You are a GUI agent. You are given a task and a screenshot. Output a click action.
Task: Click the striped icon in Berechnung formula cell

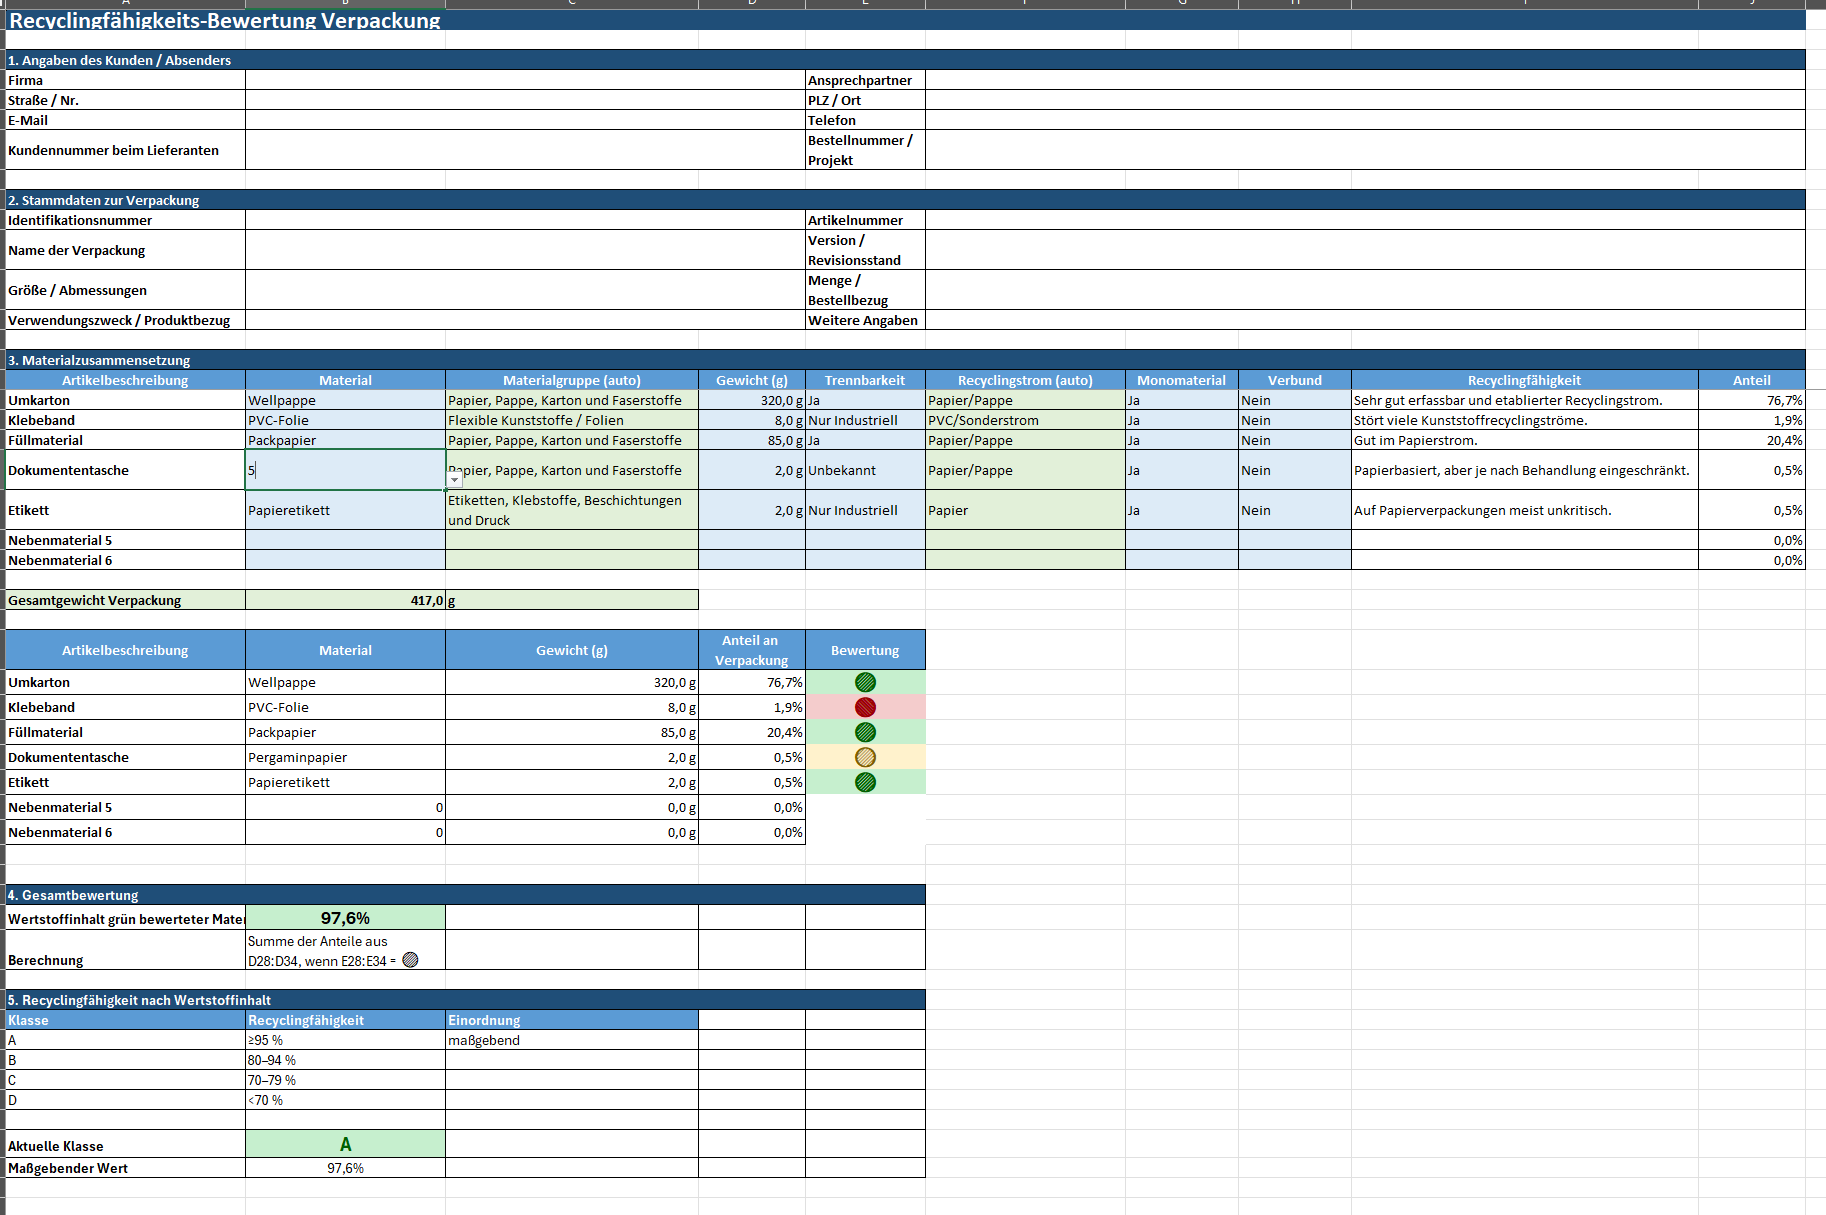(410, 960)
